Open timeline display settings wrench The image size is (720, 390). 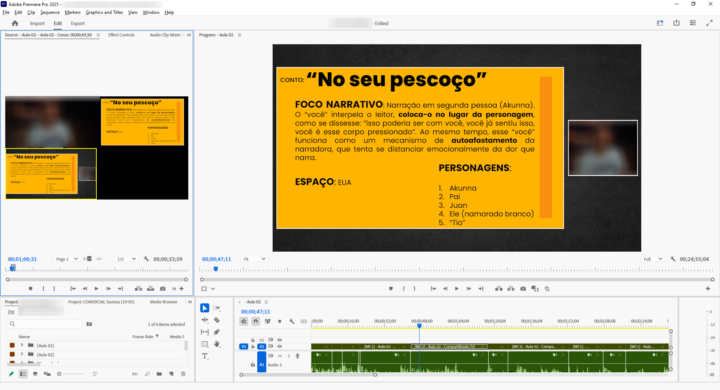[x=292, y=322]
